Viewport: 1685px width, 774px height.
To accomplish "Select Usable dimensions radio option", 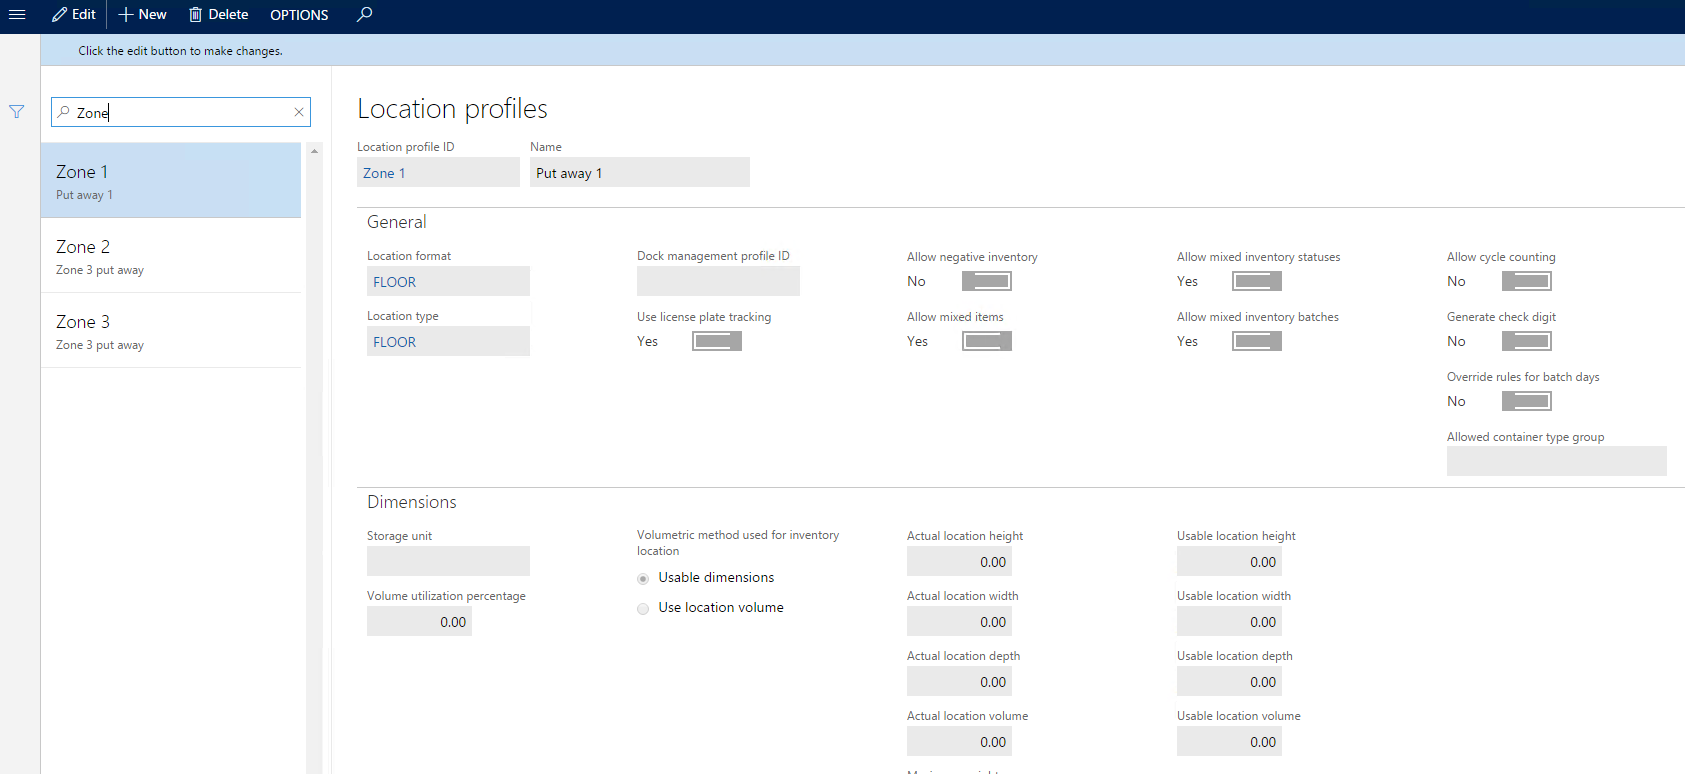I will pyautogui.click(x=643, y=579).
